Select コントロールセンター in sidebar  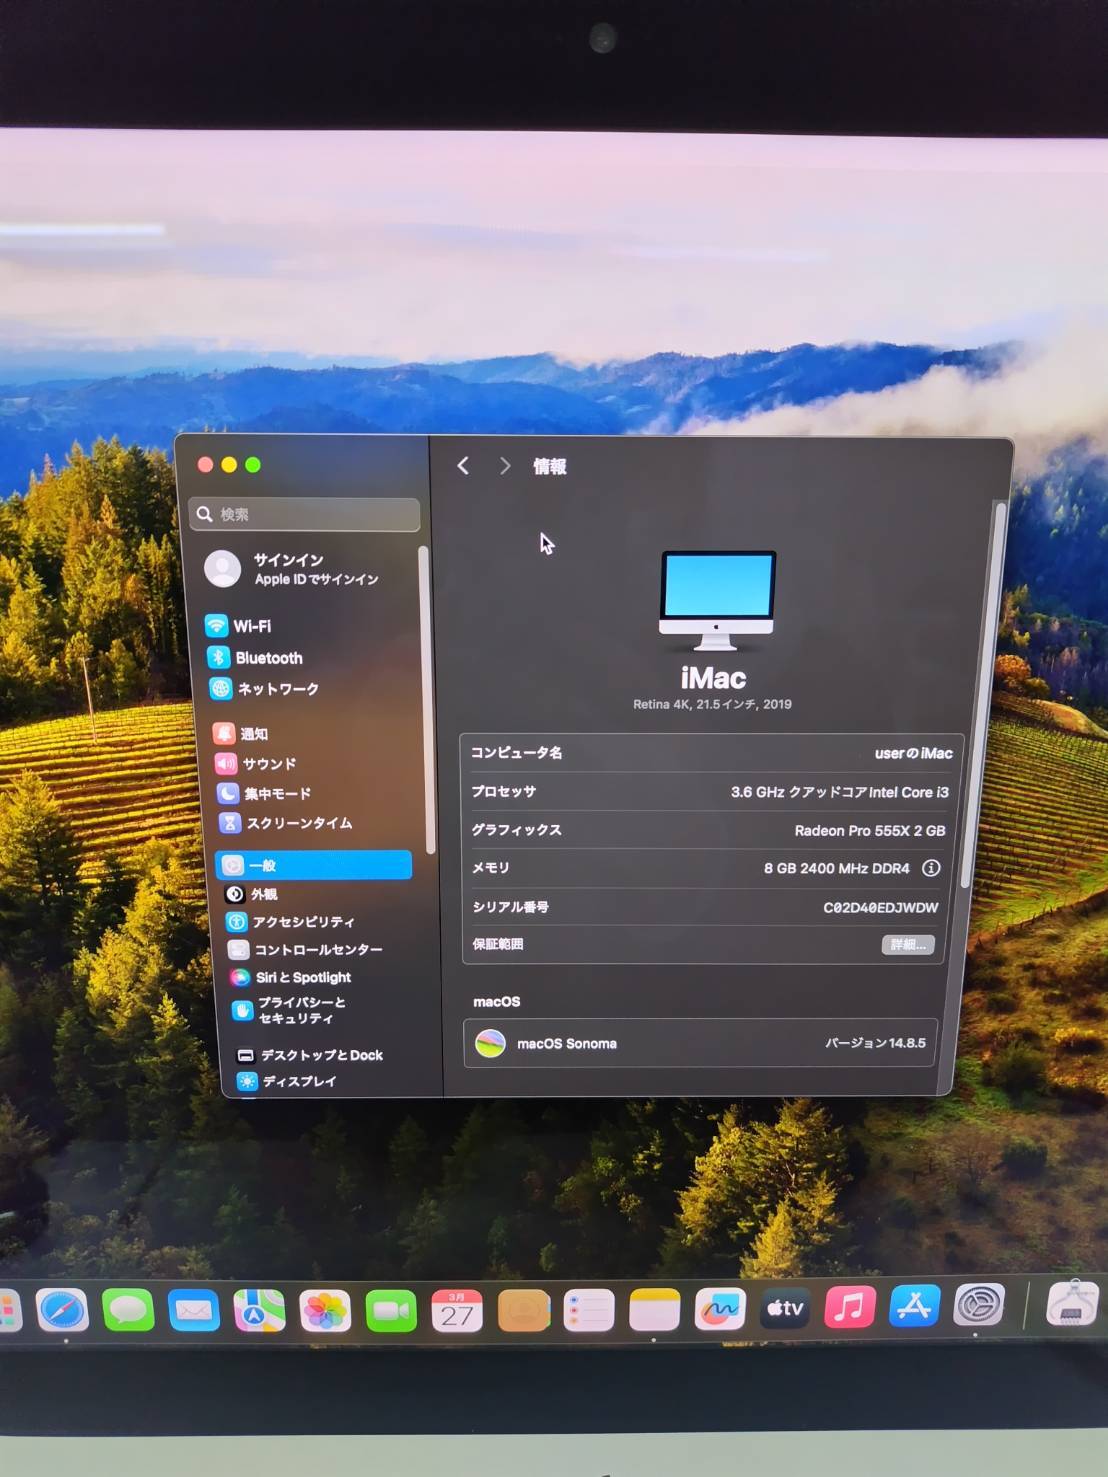(306, 950)
